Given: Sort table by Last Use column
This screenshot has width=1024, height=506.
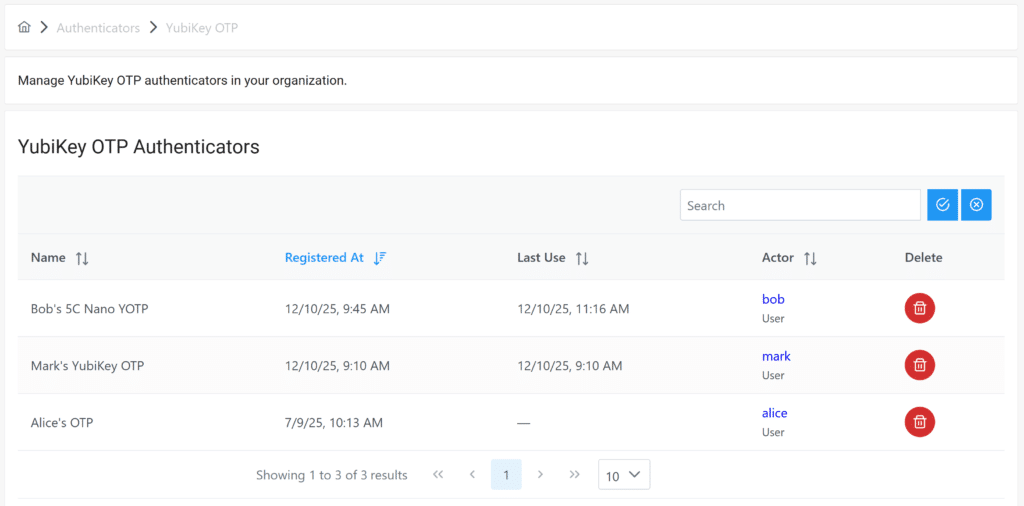Looking at the screenshot, I should point(582,258).
